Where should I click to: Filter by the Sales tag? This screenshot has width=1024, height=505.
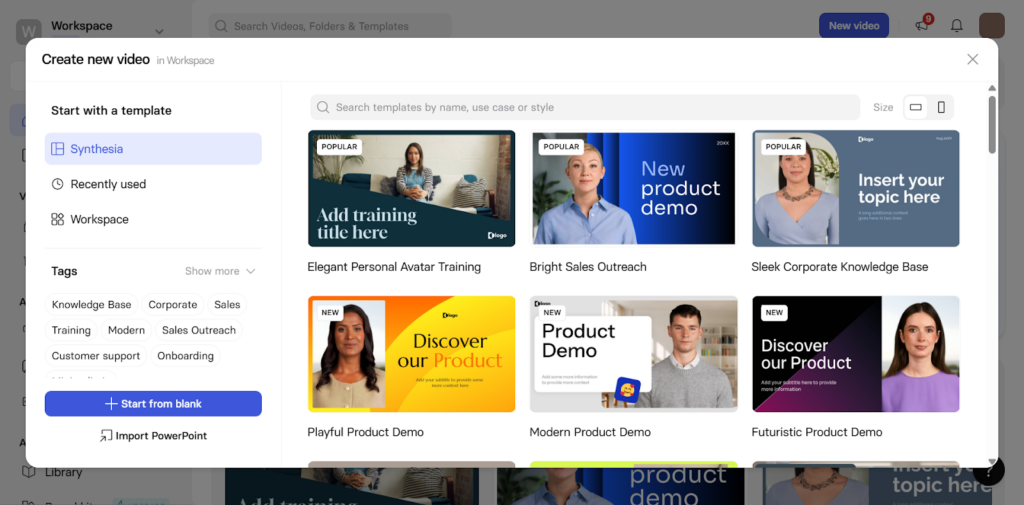pyautogui.click(x=227, y=304)
